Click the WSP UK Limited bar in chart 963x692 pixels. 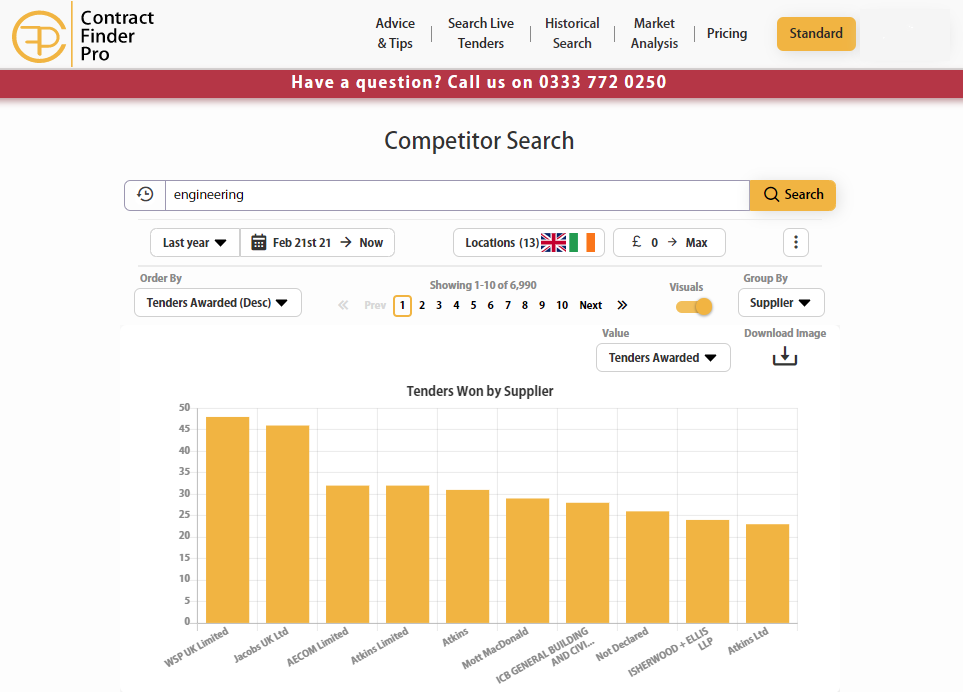coord(227,520)
